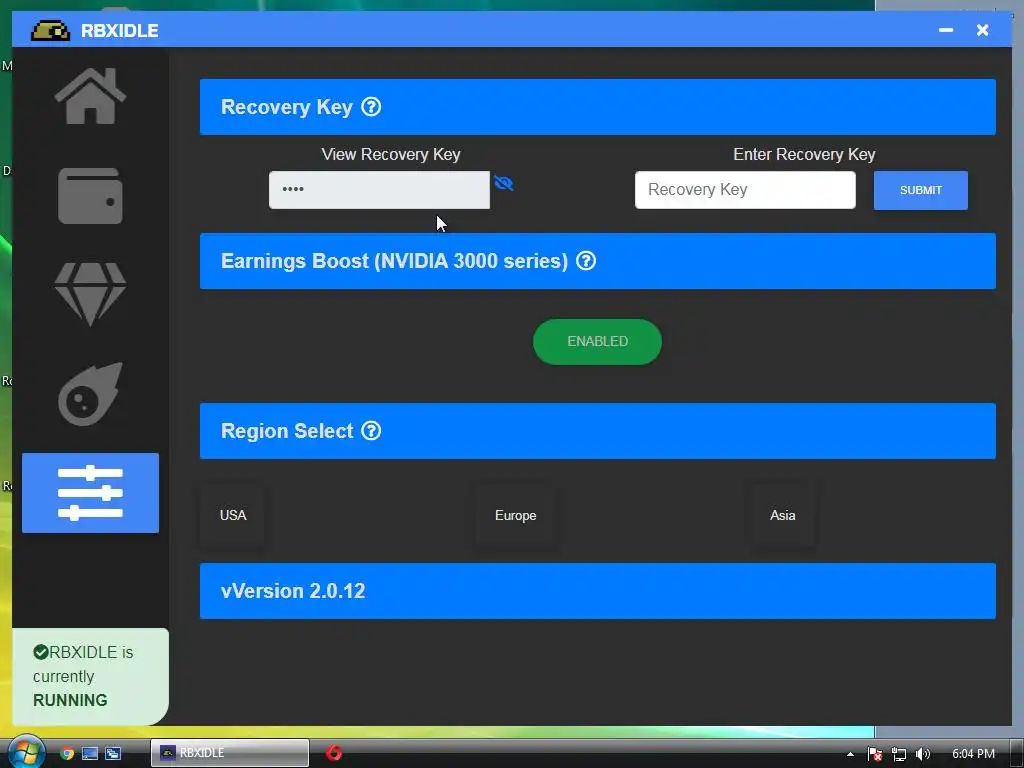Select the Settings sliders tab in sidebar
1024x768 pixels.
tap(90, 493)
